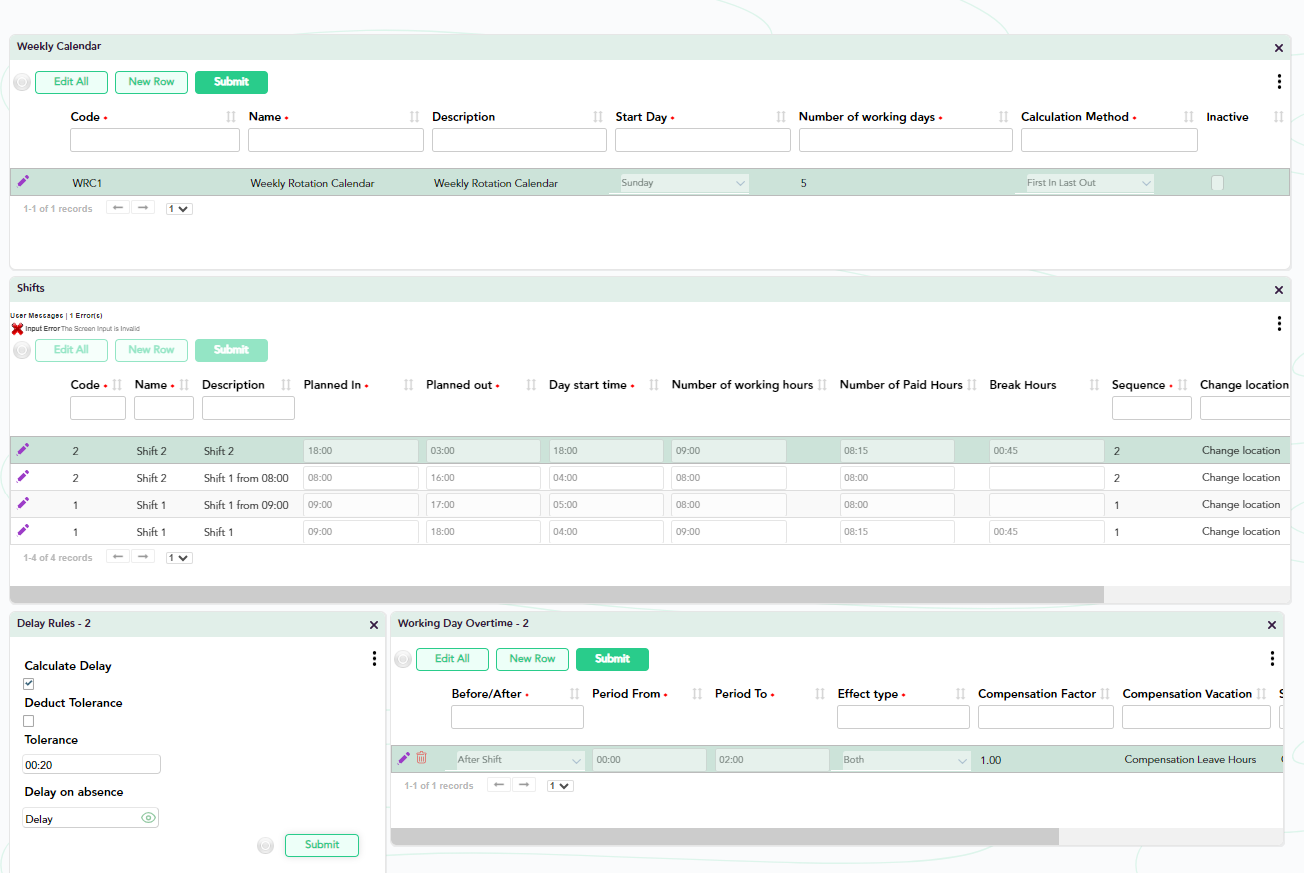Click New Row in Weekly Calendar
This screenshot has height=873, width=1304.
151,82
